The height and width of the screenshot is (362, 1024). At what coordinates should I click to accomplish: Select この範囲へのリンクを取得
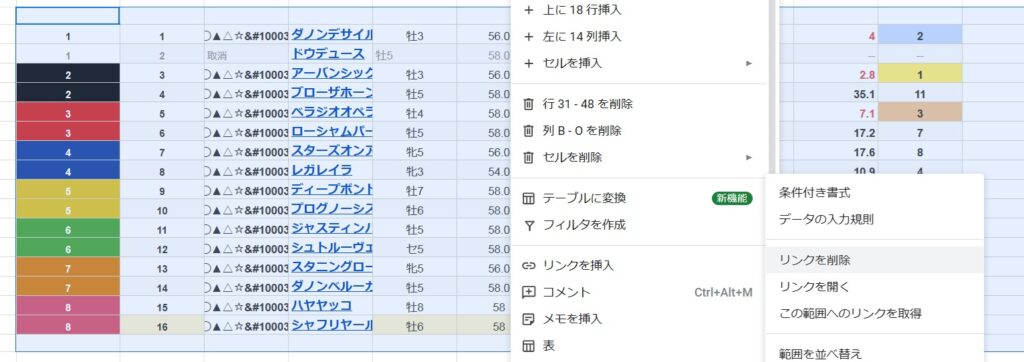(x=874, y=314)
